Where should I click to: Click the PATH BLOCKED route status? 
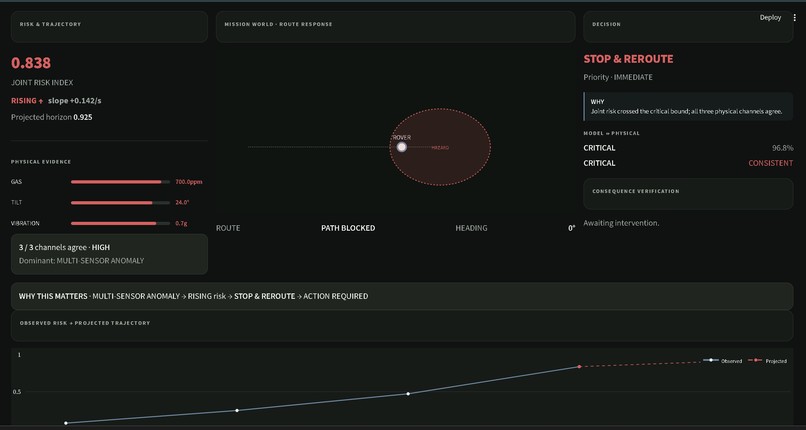(348, 228)
